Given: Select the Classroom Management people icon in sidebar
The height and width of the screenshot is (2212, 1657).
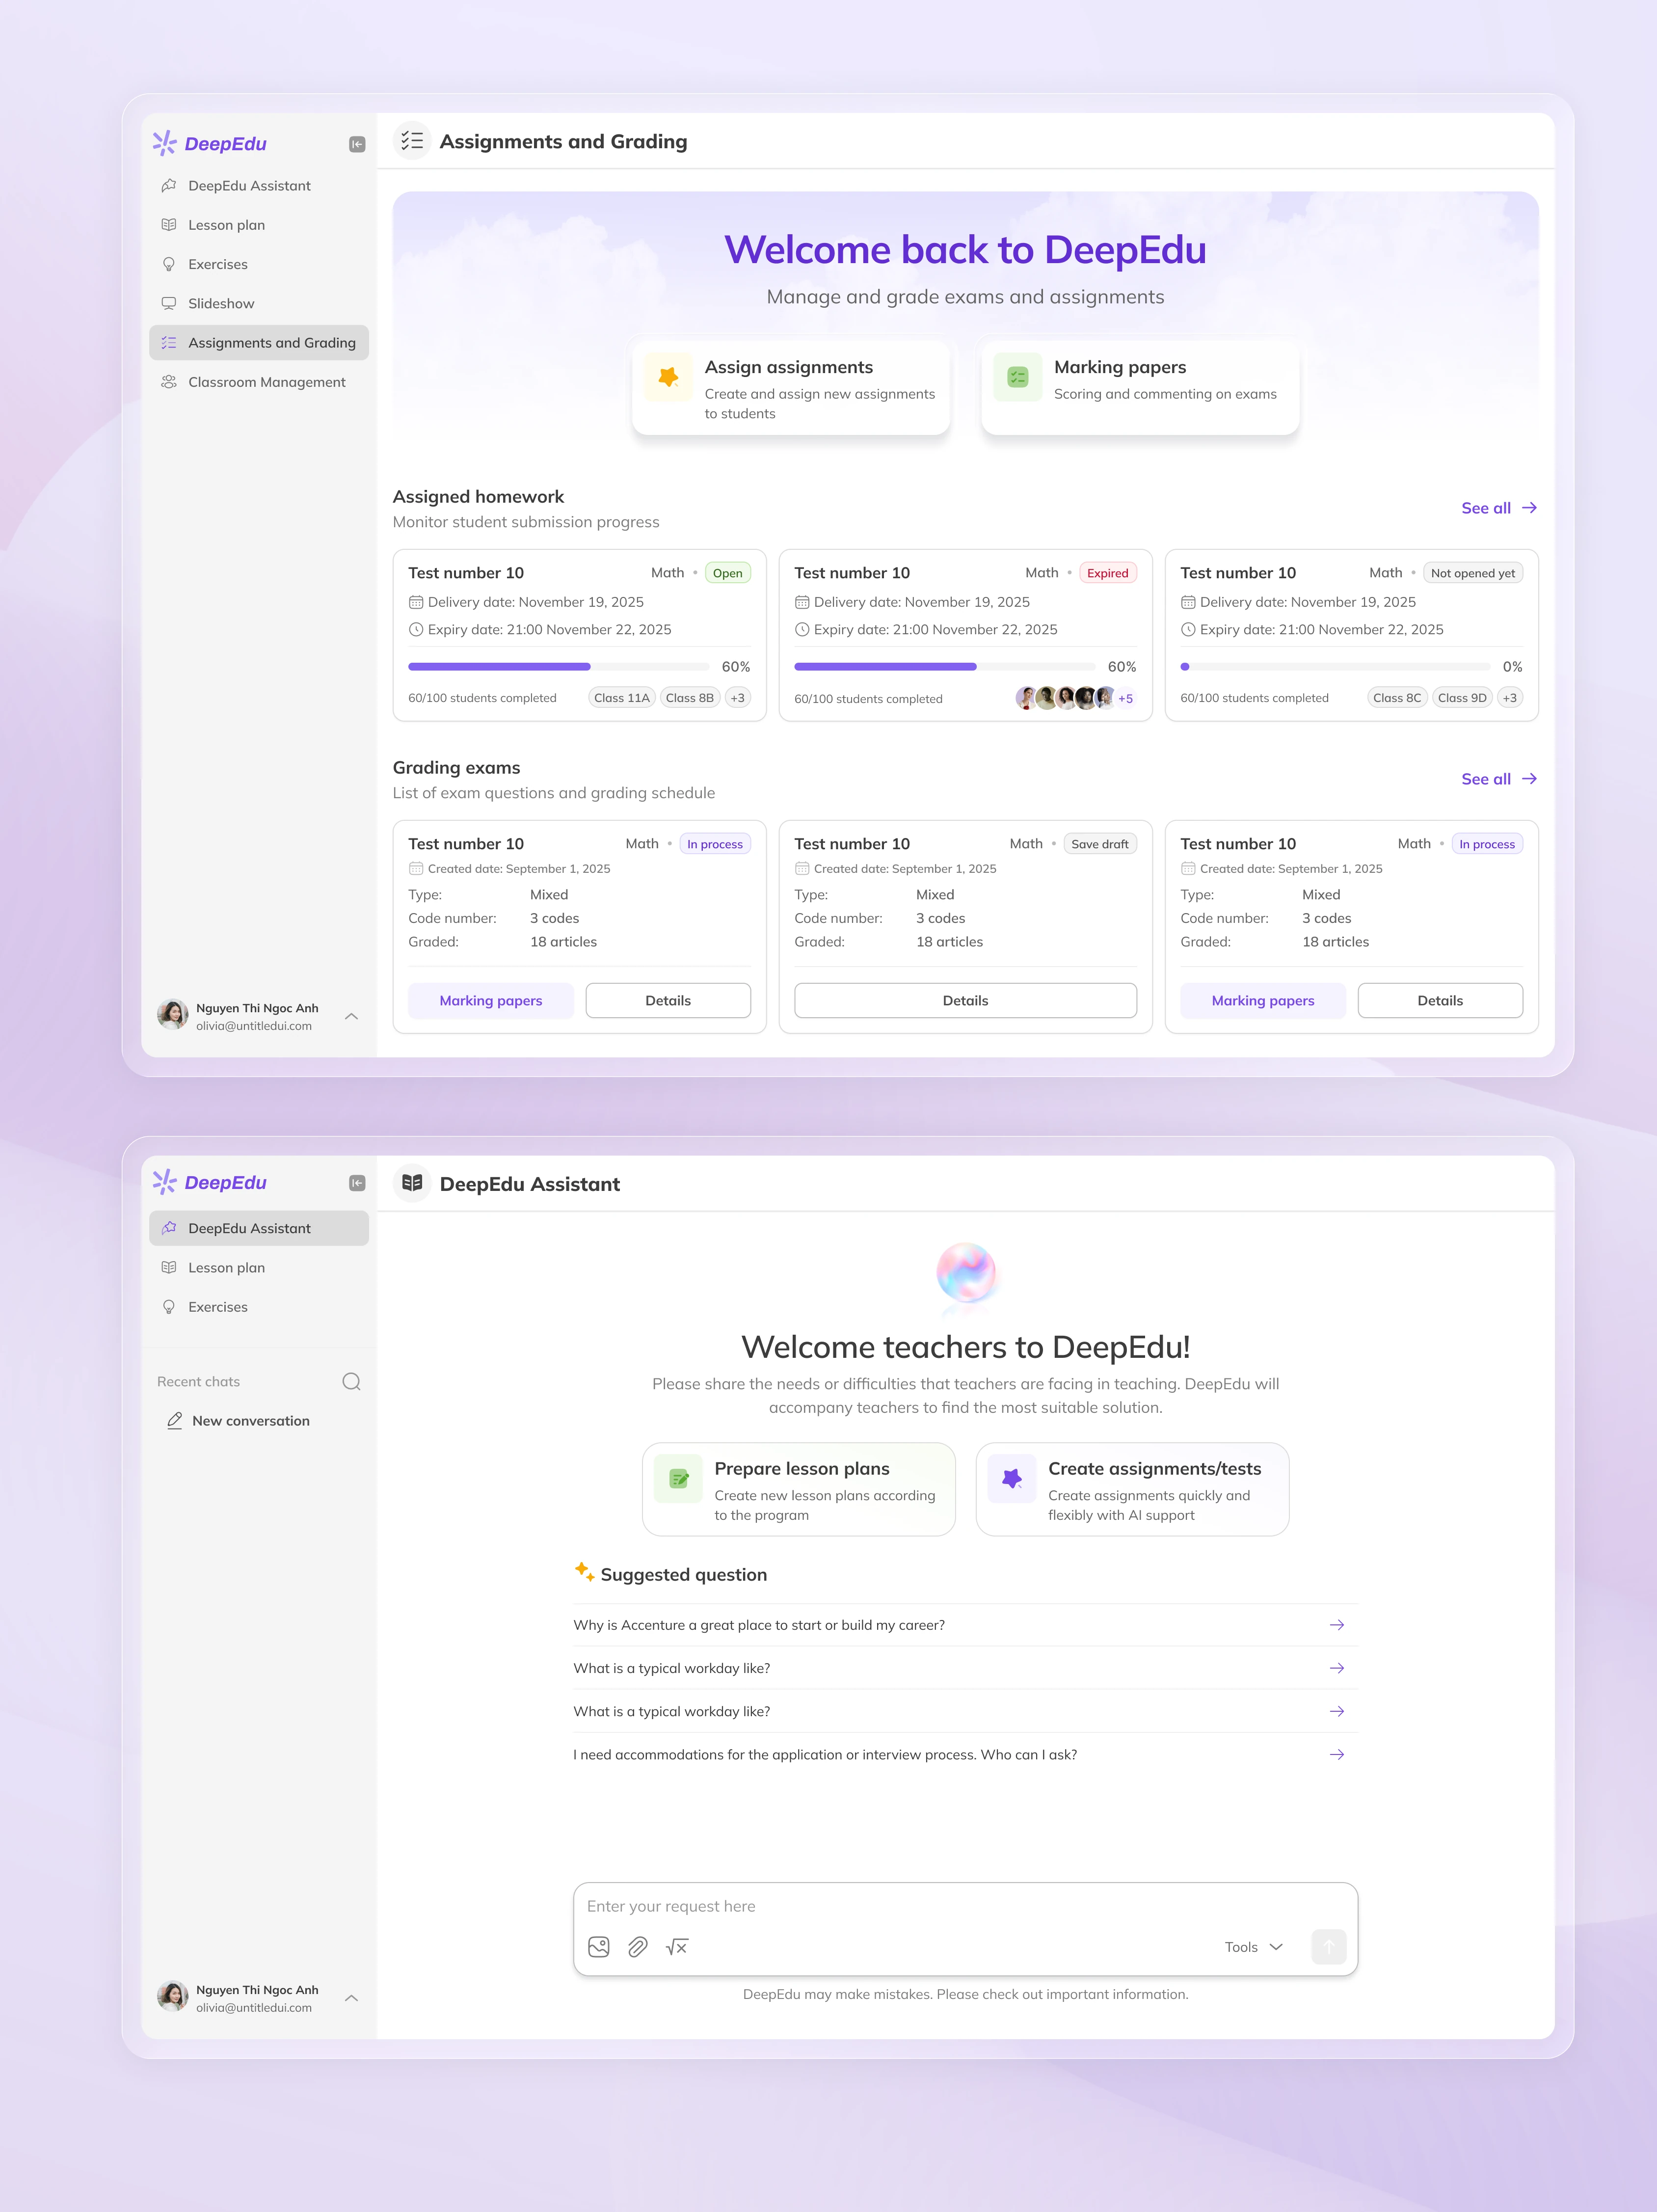Looking at the screenshot, I should click(x=169, y=382).
